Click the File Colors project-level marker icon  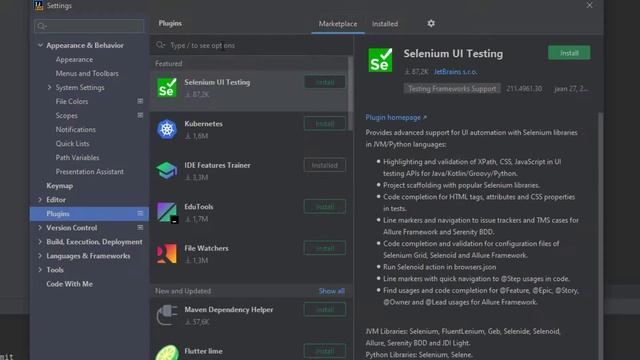click(140, 101)
